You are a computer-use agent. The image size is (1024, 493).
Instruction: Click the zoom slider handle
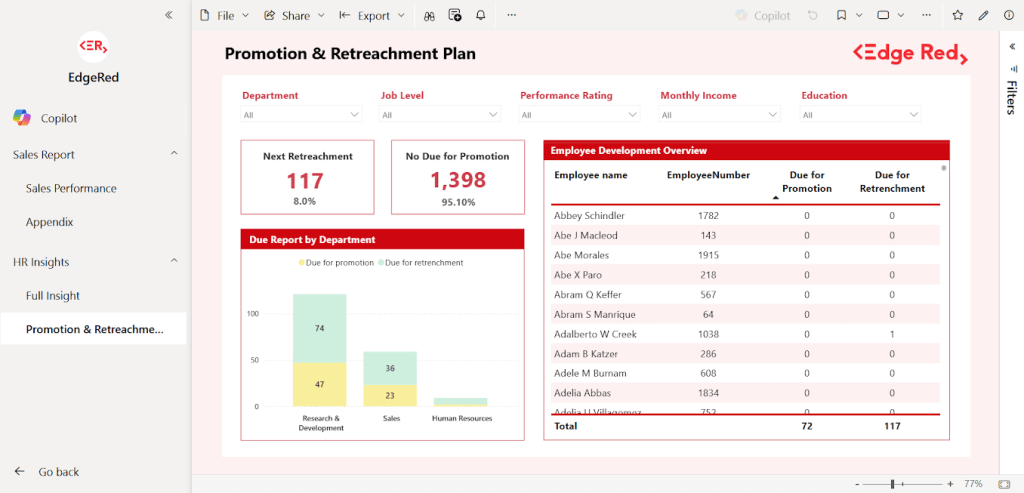892,484
